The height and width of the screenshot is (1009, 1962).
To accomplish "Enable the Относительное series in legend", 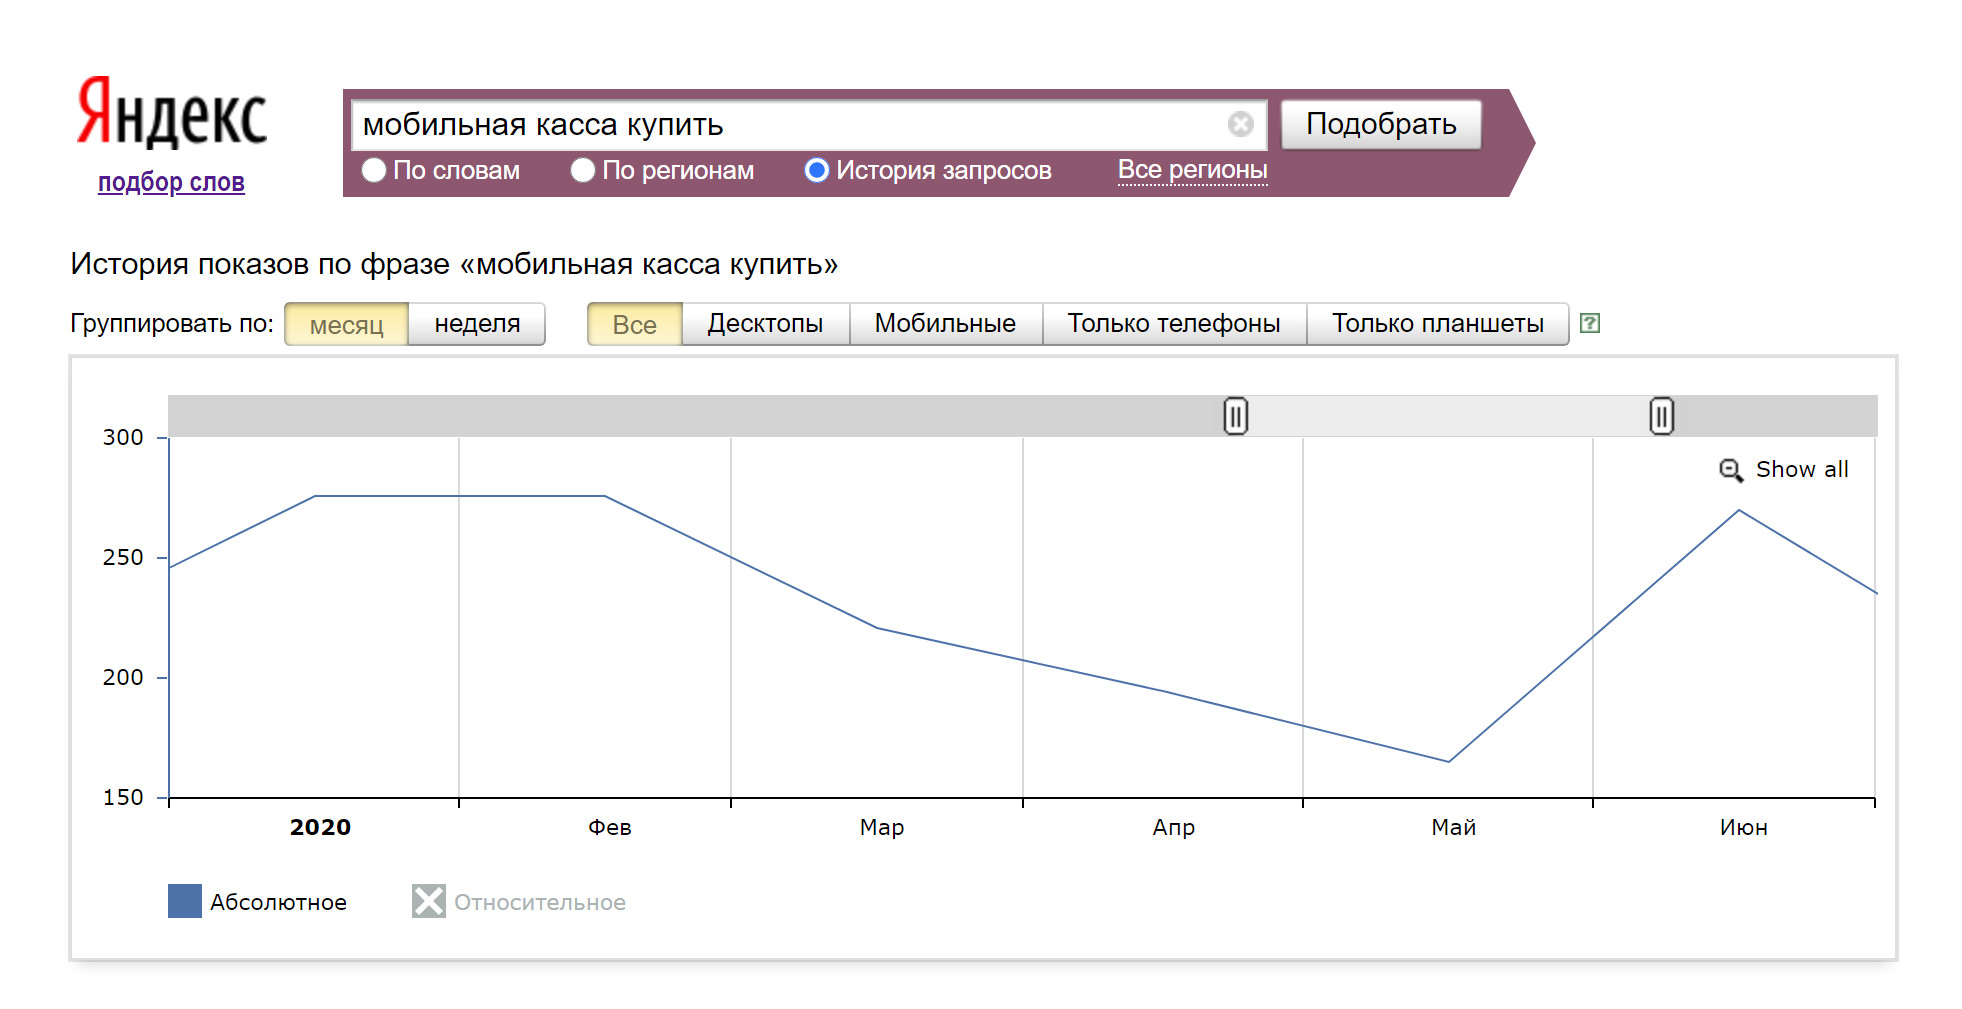I will 429,901.
